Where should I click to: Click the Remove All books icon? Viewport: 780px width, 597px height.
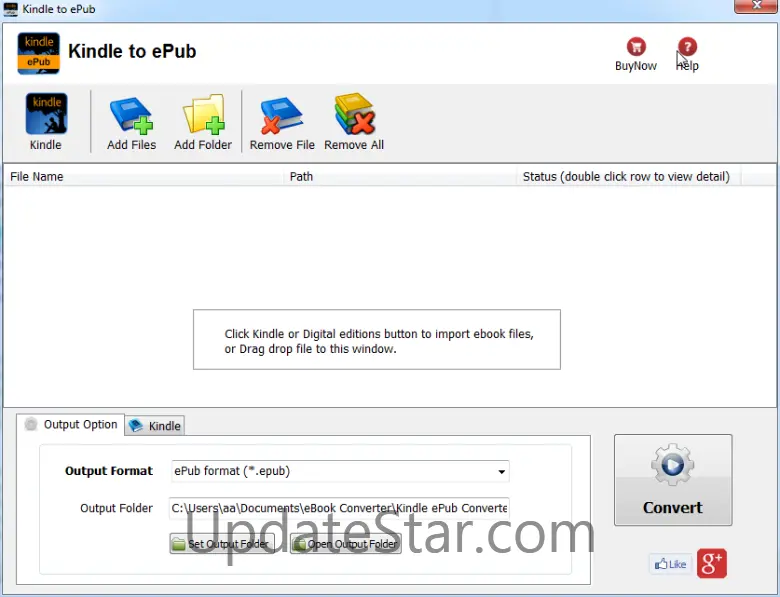click(x=354, y=114)
